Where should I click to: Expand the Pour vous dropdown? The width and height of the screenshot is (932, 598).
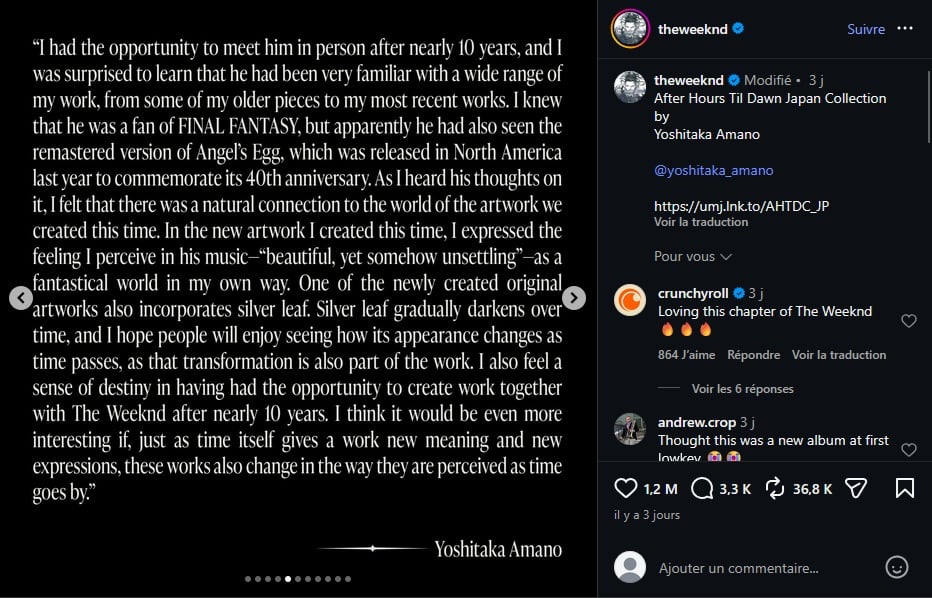point(692,257)
